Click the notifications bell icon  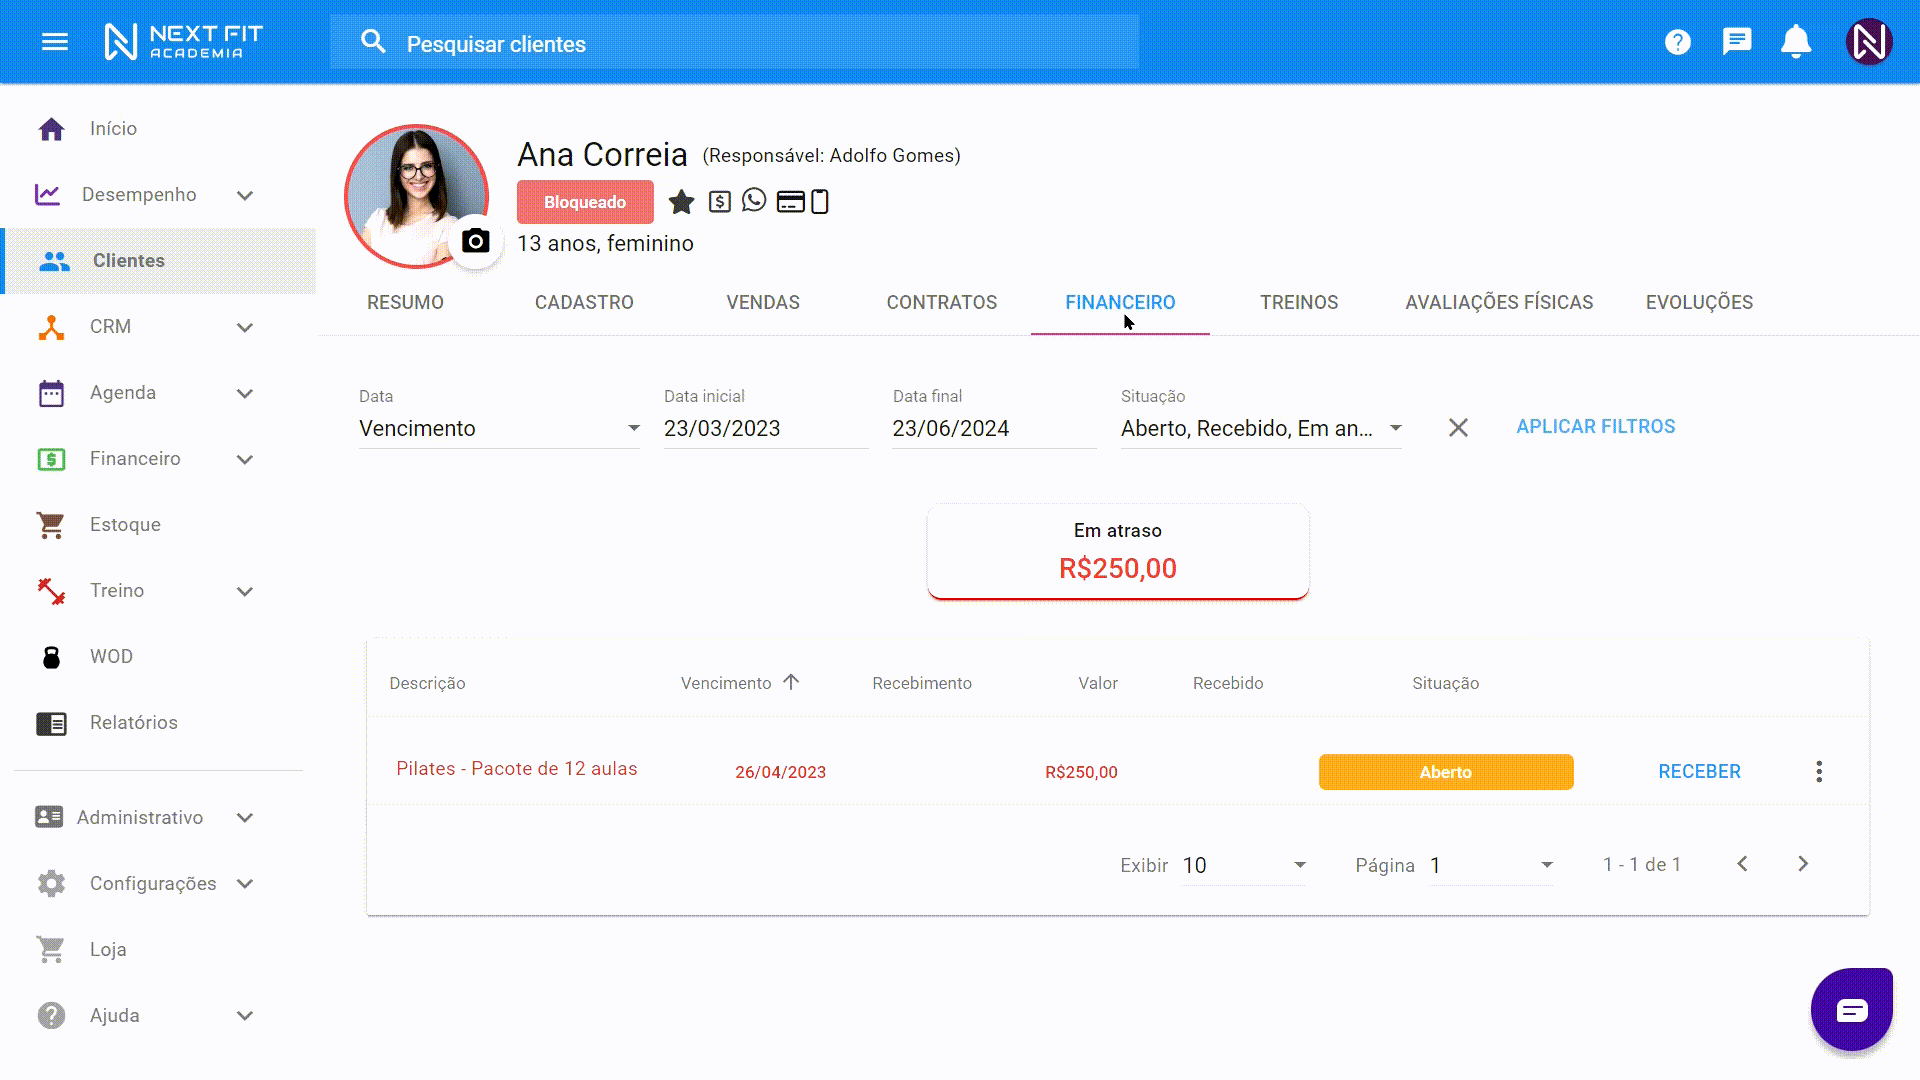[1796, 42]
